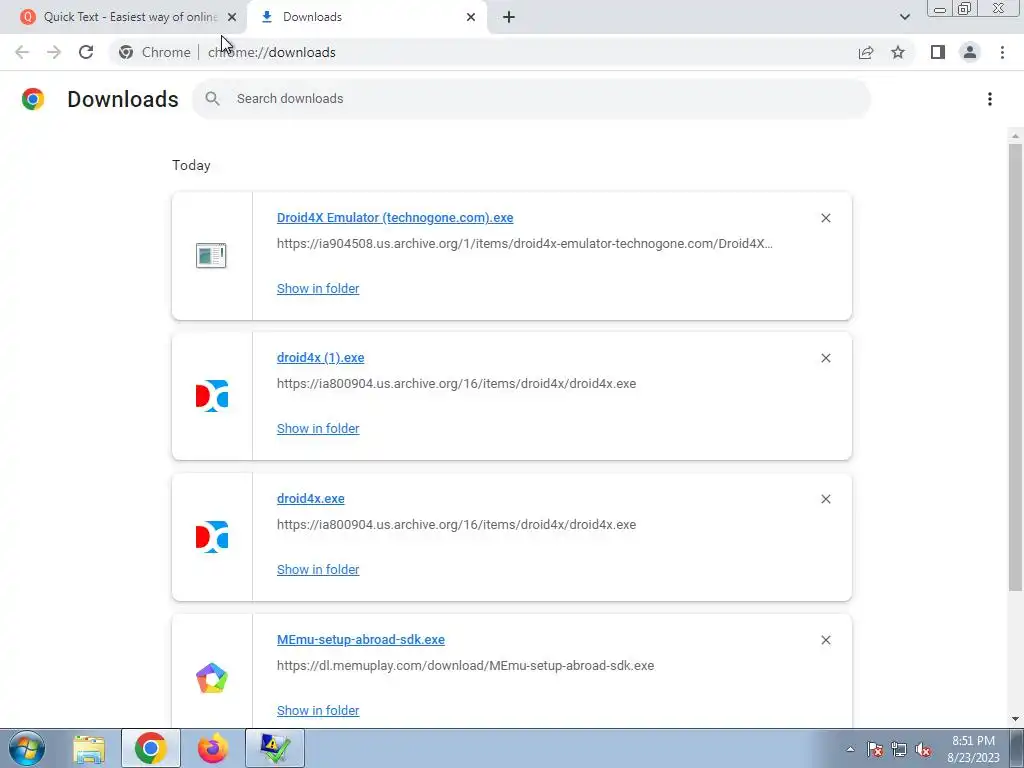Click the Search downloads field
The image size is (1024, 768).
tap(532, 99)
